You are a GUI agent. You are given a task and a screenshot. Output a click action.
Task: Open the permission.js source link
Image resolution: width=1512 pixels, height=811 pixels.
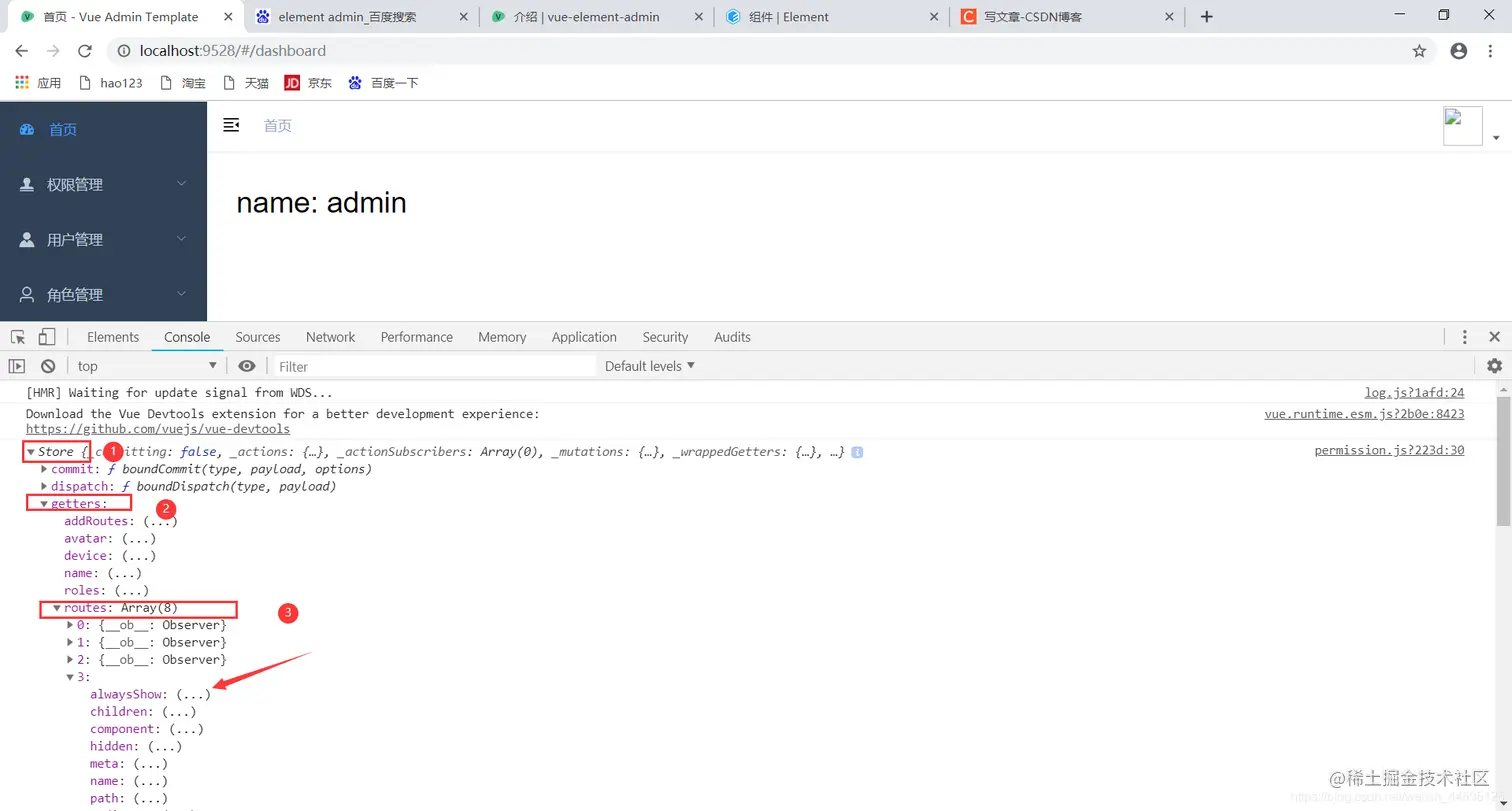coord(1389,451)
